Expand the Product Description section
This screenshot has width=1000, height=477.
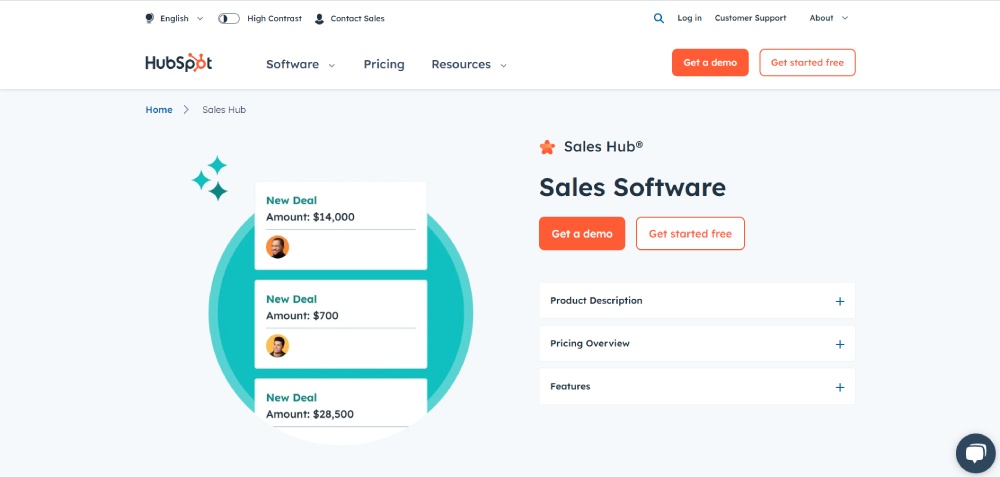coord(697,300)
